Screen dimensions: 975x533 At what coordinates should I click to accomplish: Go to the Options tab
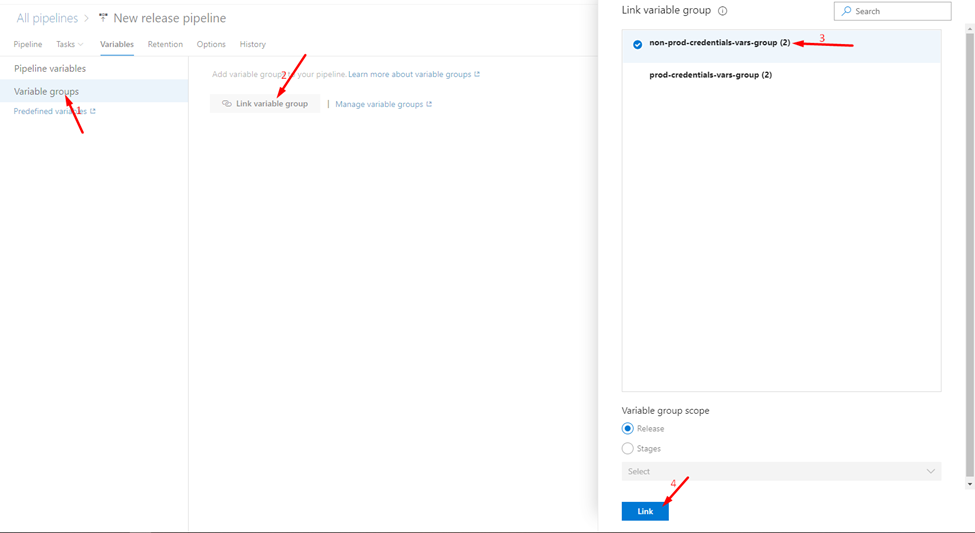pyautogui.click(x=211, y=44)
